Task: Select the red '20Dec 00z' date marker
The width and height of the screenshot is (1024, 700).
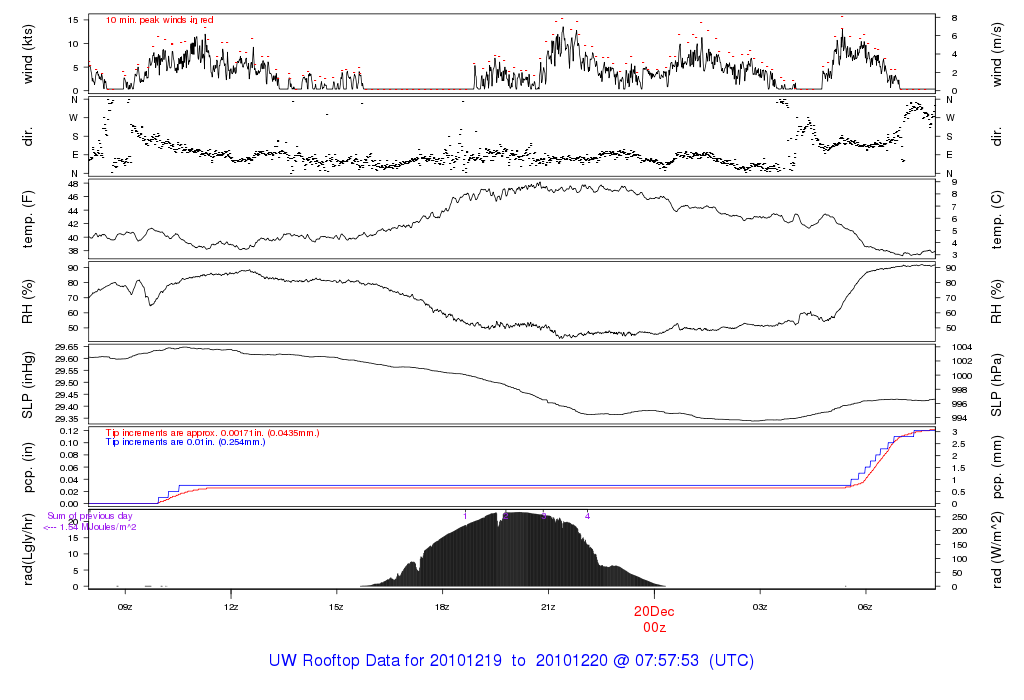Action: 654,619
